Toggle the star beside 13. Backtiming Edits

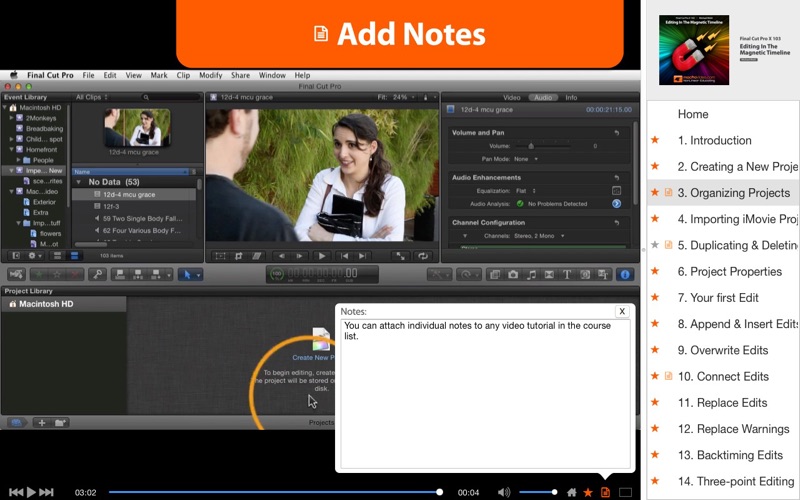(x=655, y=455)
